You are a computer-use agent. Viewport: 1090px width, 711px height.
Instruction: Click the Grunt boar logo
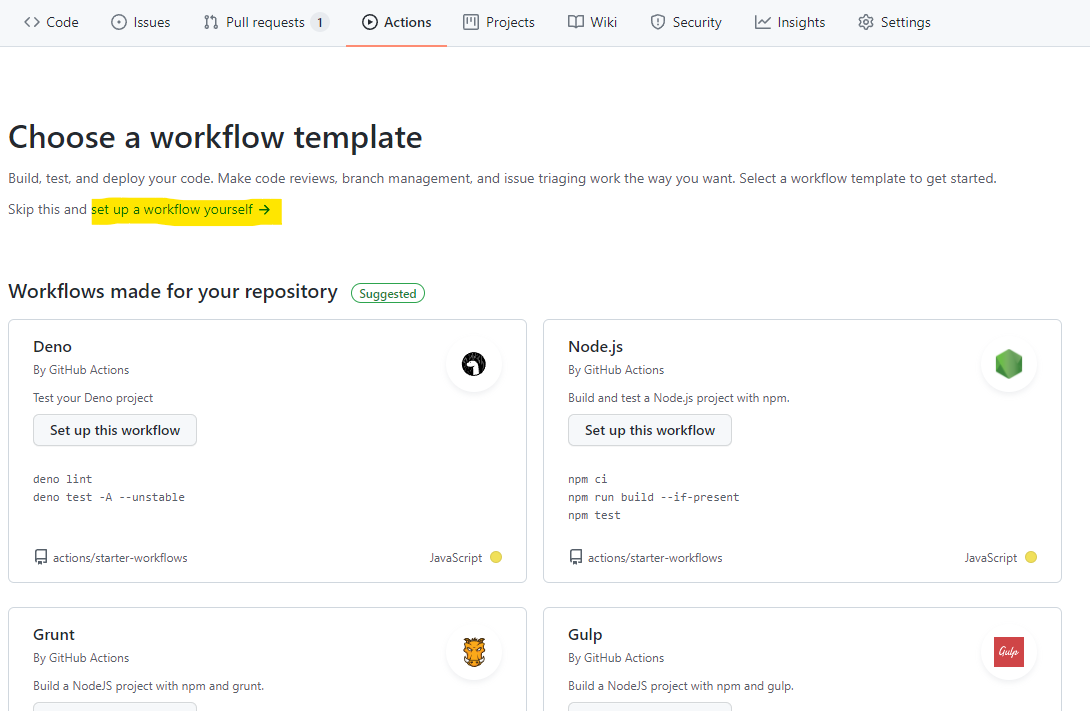(474, 652)
